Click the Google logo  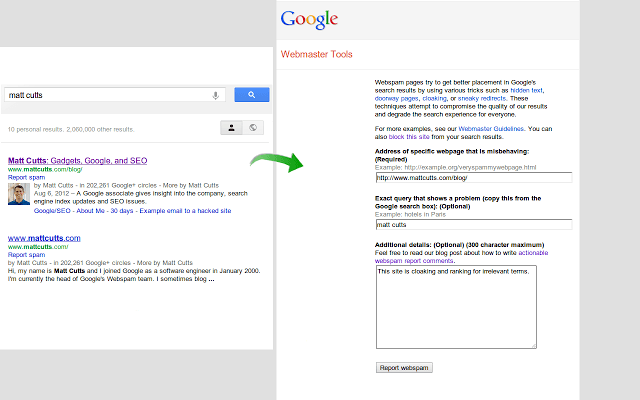[309, 20]
